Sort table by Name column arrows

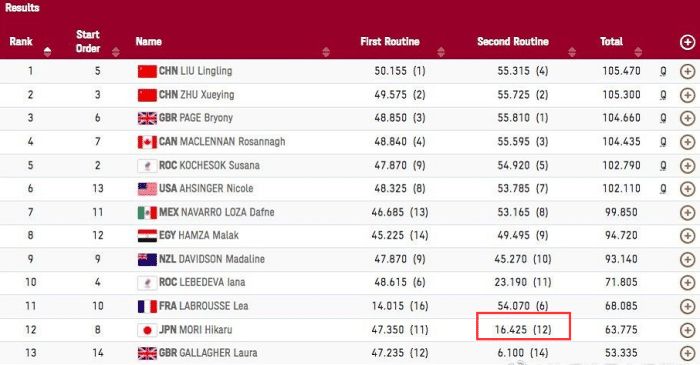click(x=326, y=52)
